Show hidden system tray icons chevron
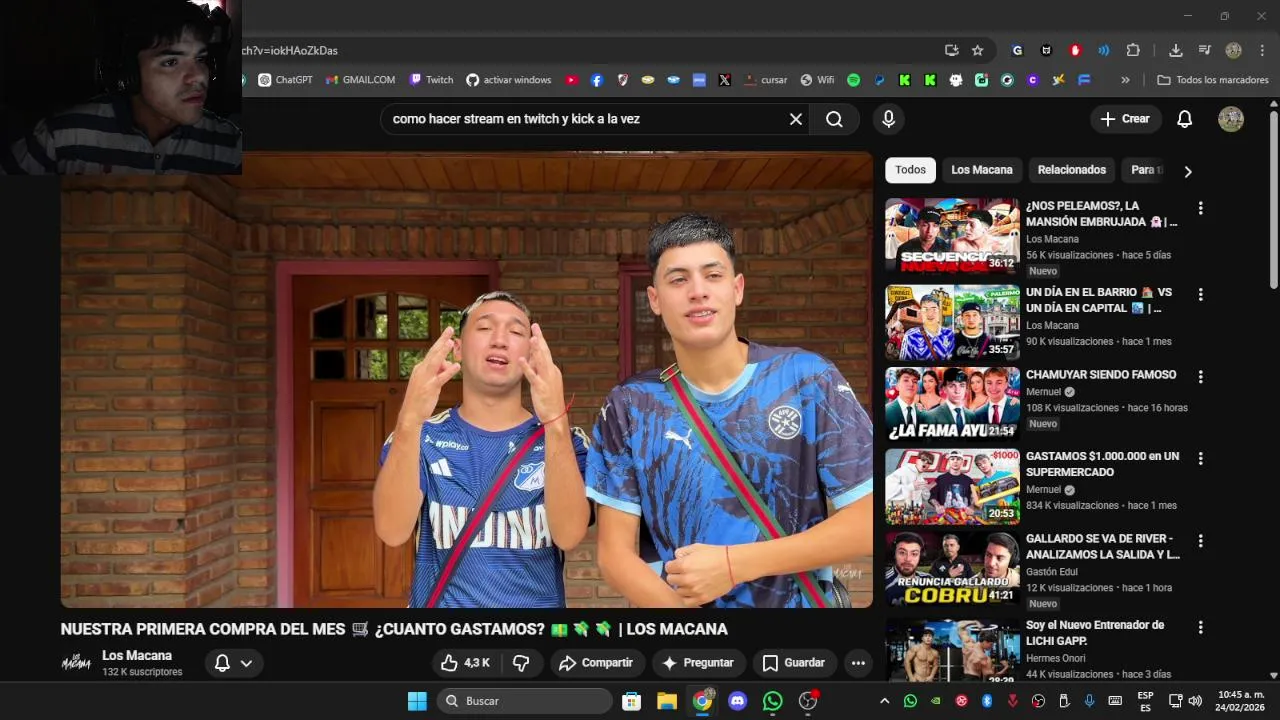 click(x=884, y=701)
